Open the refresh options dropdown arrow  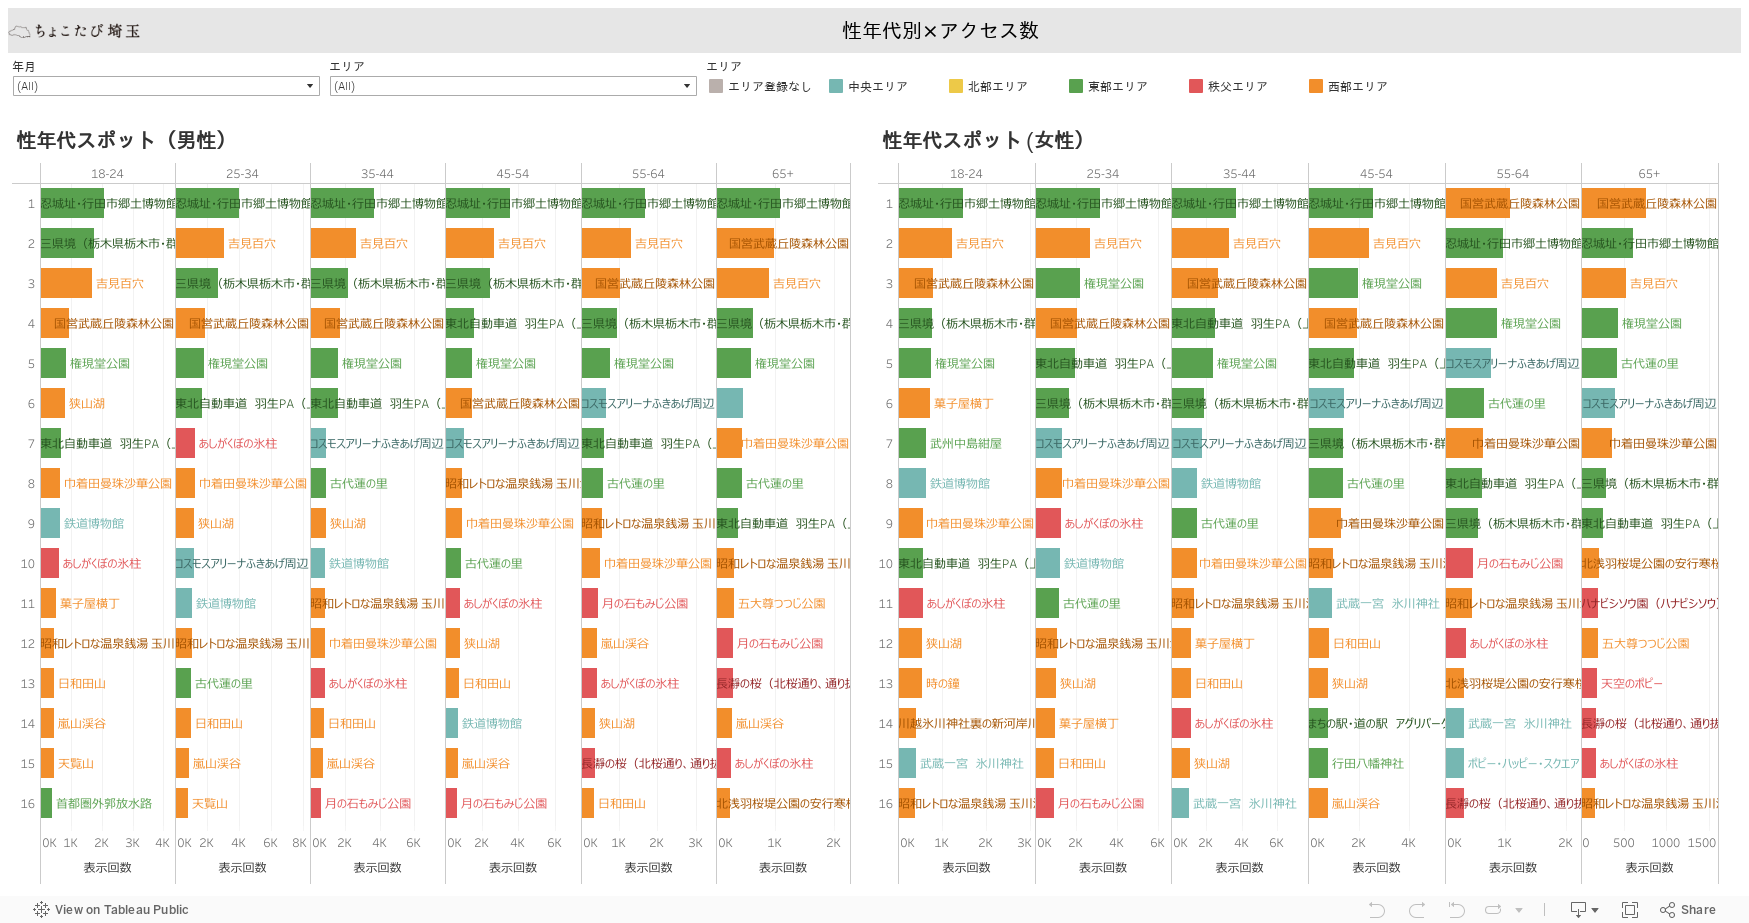point(1519,910)
